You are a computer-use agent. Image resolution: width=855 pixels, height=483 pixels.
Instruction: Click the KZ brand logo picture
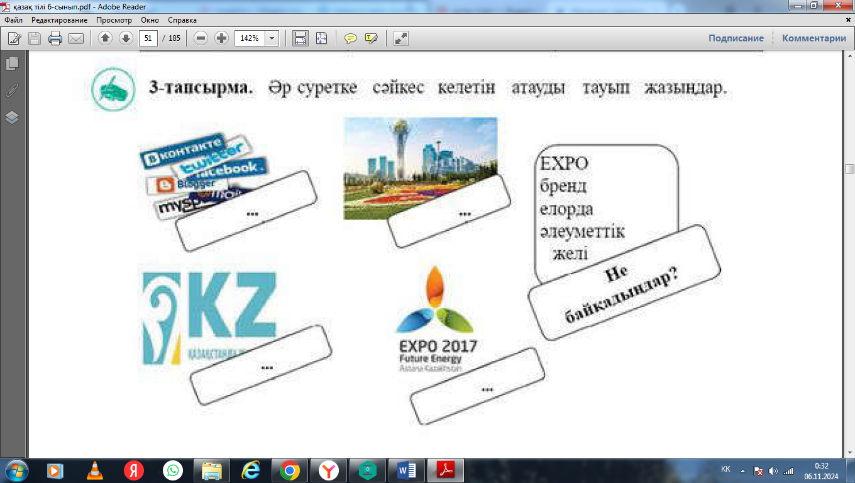pos(209,318)
